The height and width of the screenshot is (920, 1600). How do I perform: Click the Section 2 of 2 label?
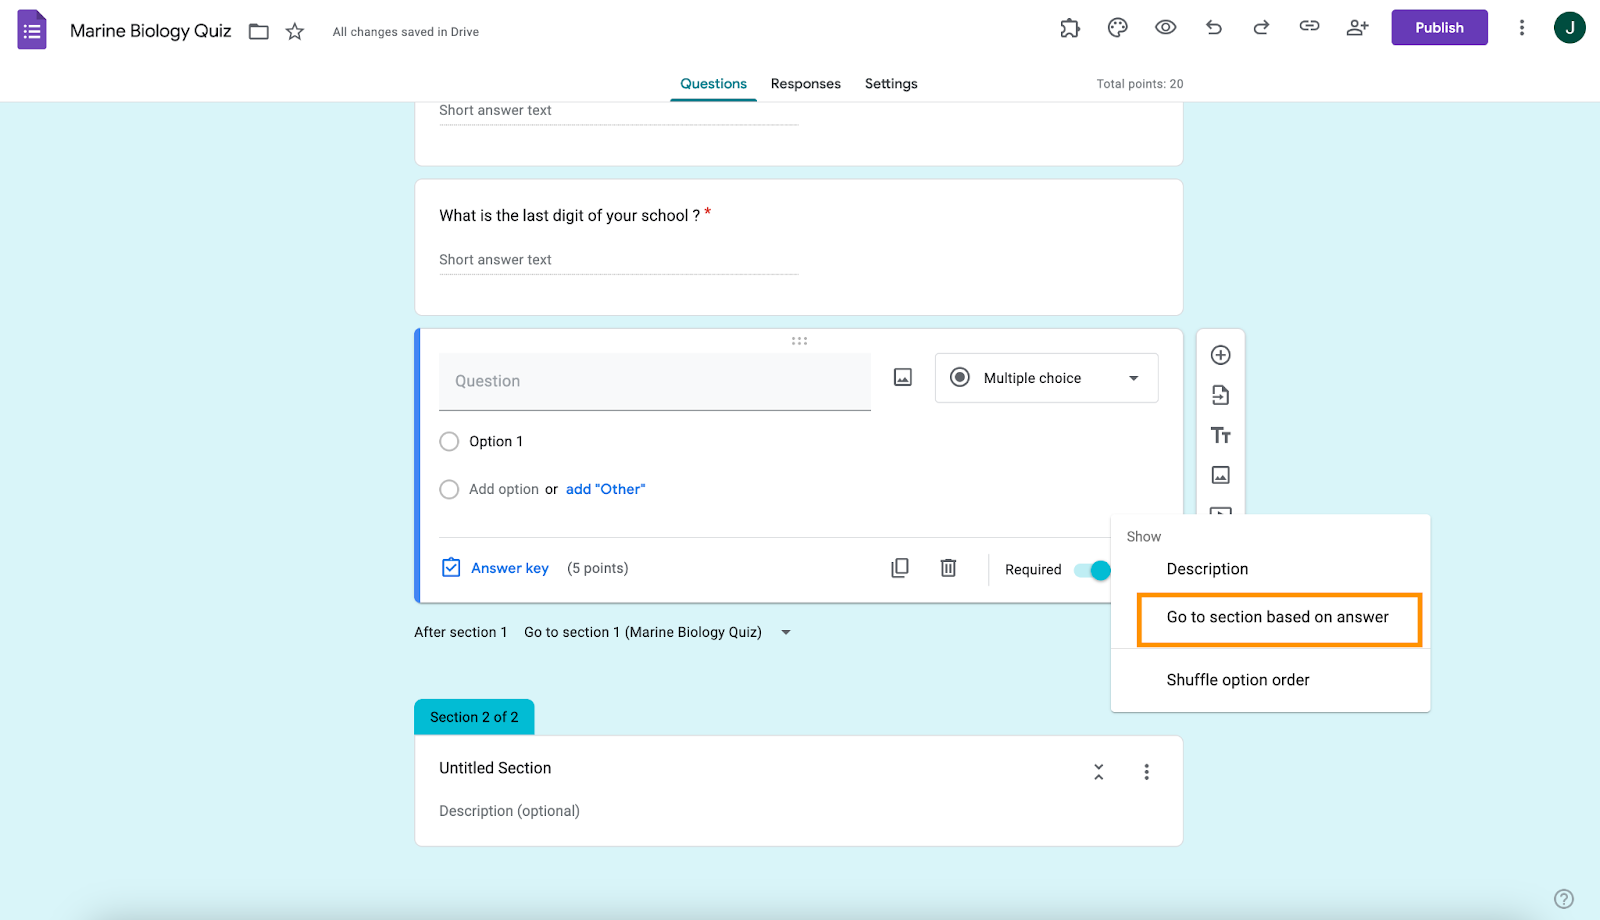pyautogui.click(x=474, y=717)
